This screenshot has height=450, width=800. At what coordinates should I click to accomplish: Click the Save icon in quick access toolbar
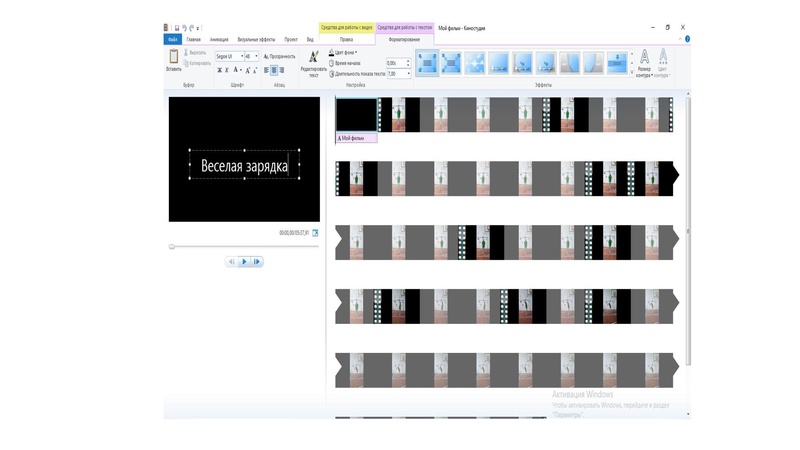coord(177,28)
